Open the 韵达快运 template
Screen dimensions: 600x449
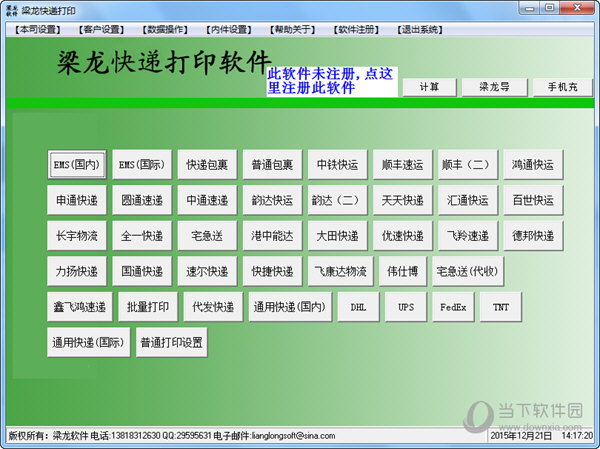(x=272, y=200)
